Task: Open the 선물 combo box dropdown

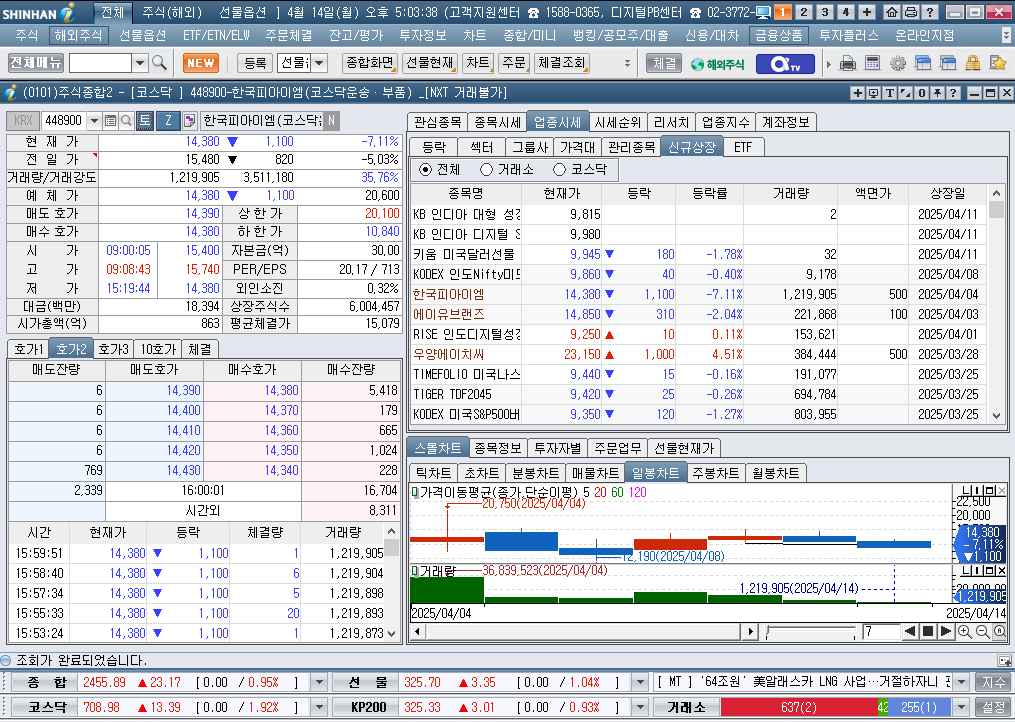Action: click(x=319, y=63)
